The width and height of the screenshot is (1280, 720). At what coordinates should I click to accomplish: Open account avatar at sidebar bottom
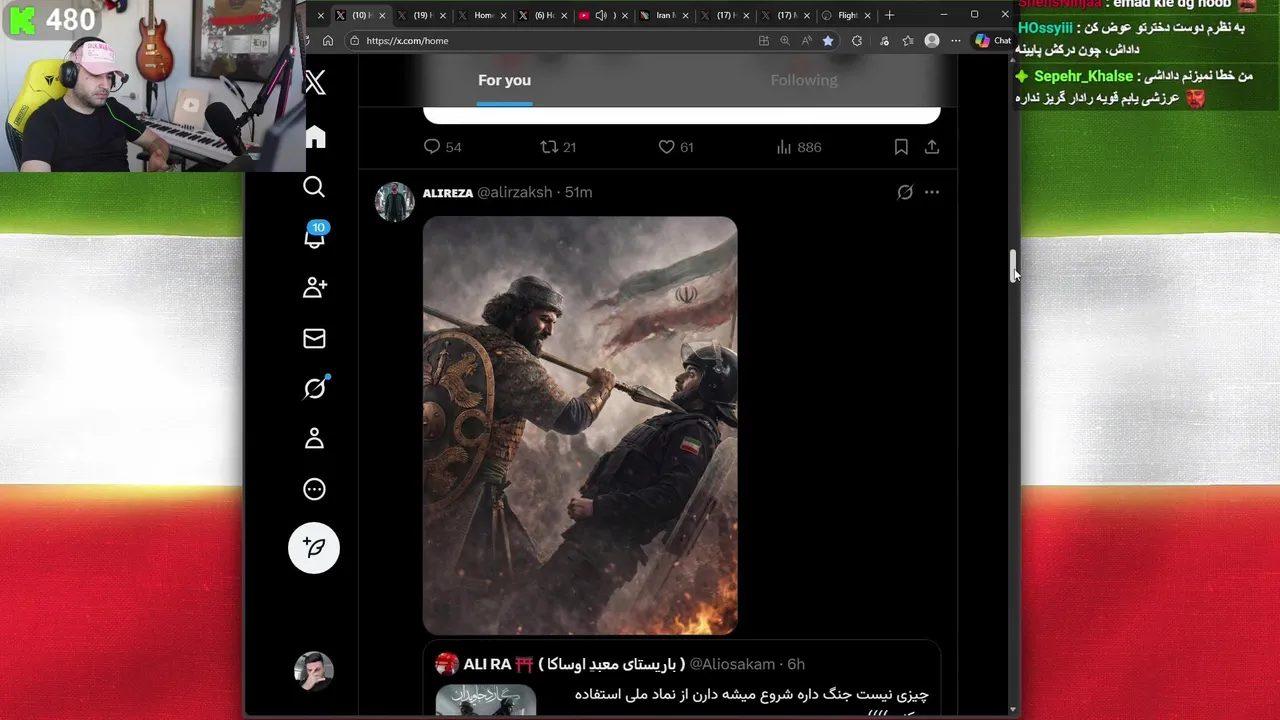314,670
